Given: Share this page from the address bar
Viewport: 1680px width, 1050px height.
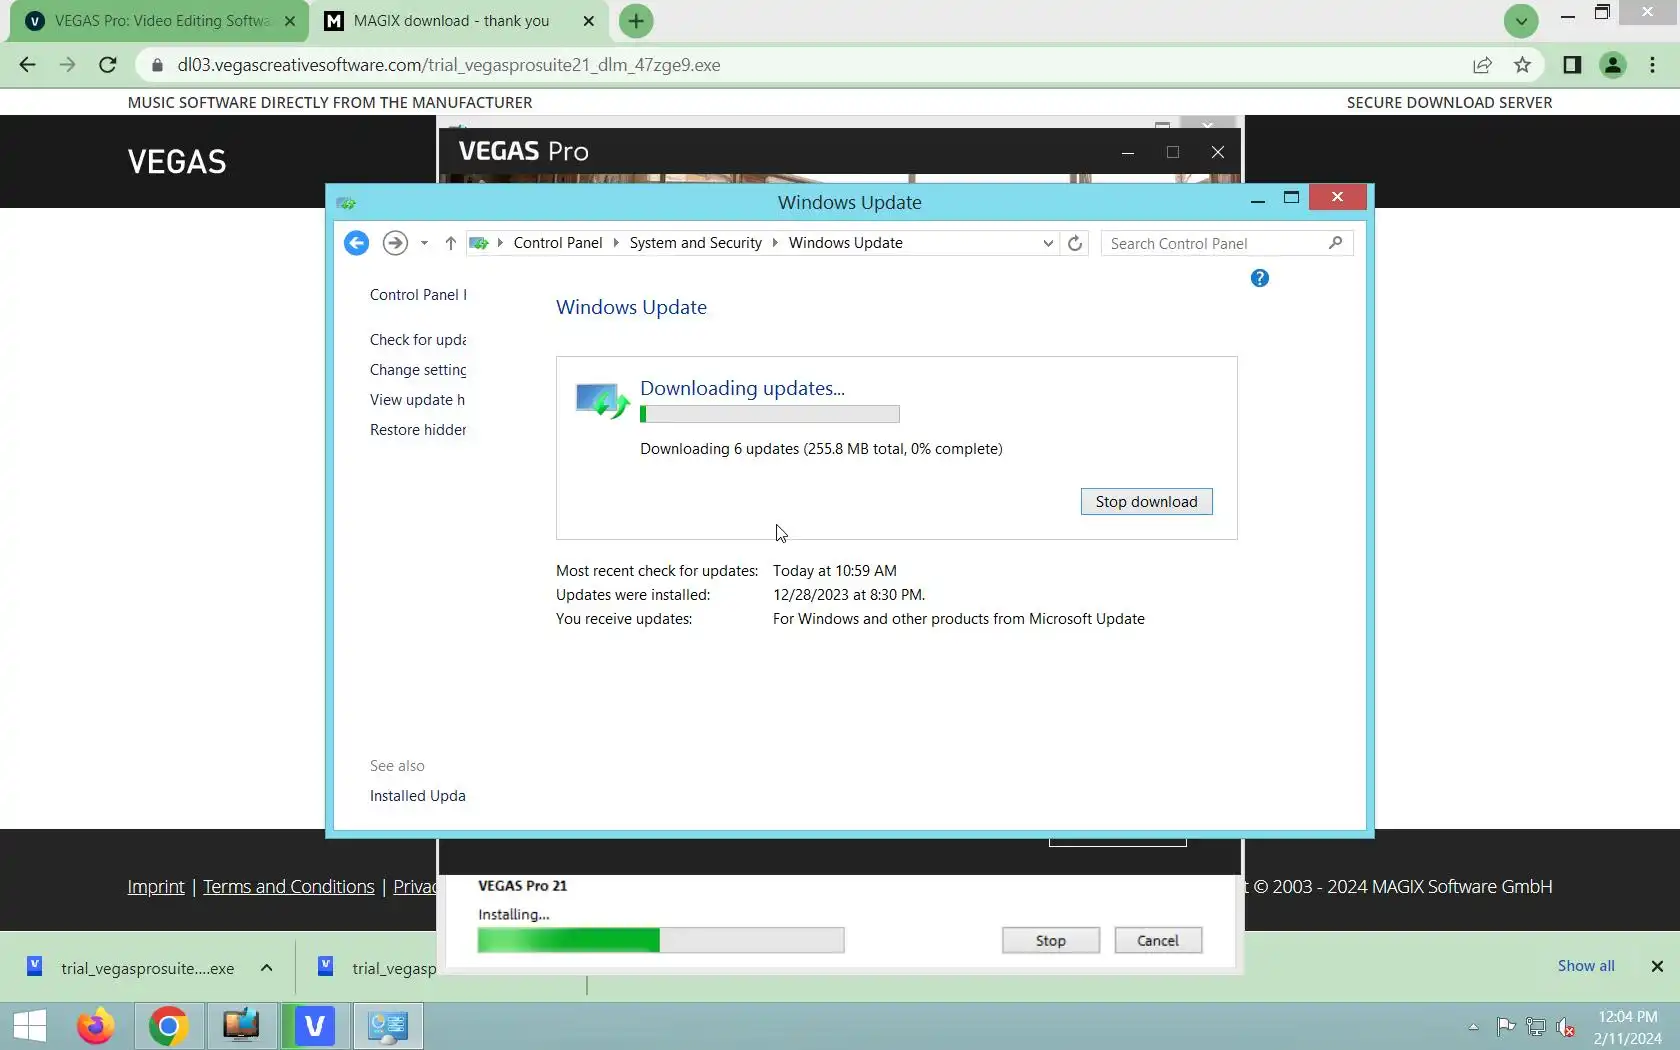Looking at the screenshot, I should point(1482,65).
